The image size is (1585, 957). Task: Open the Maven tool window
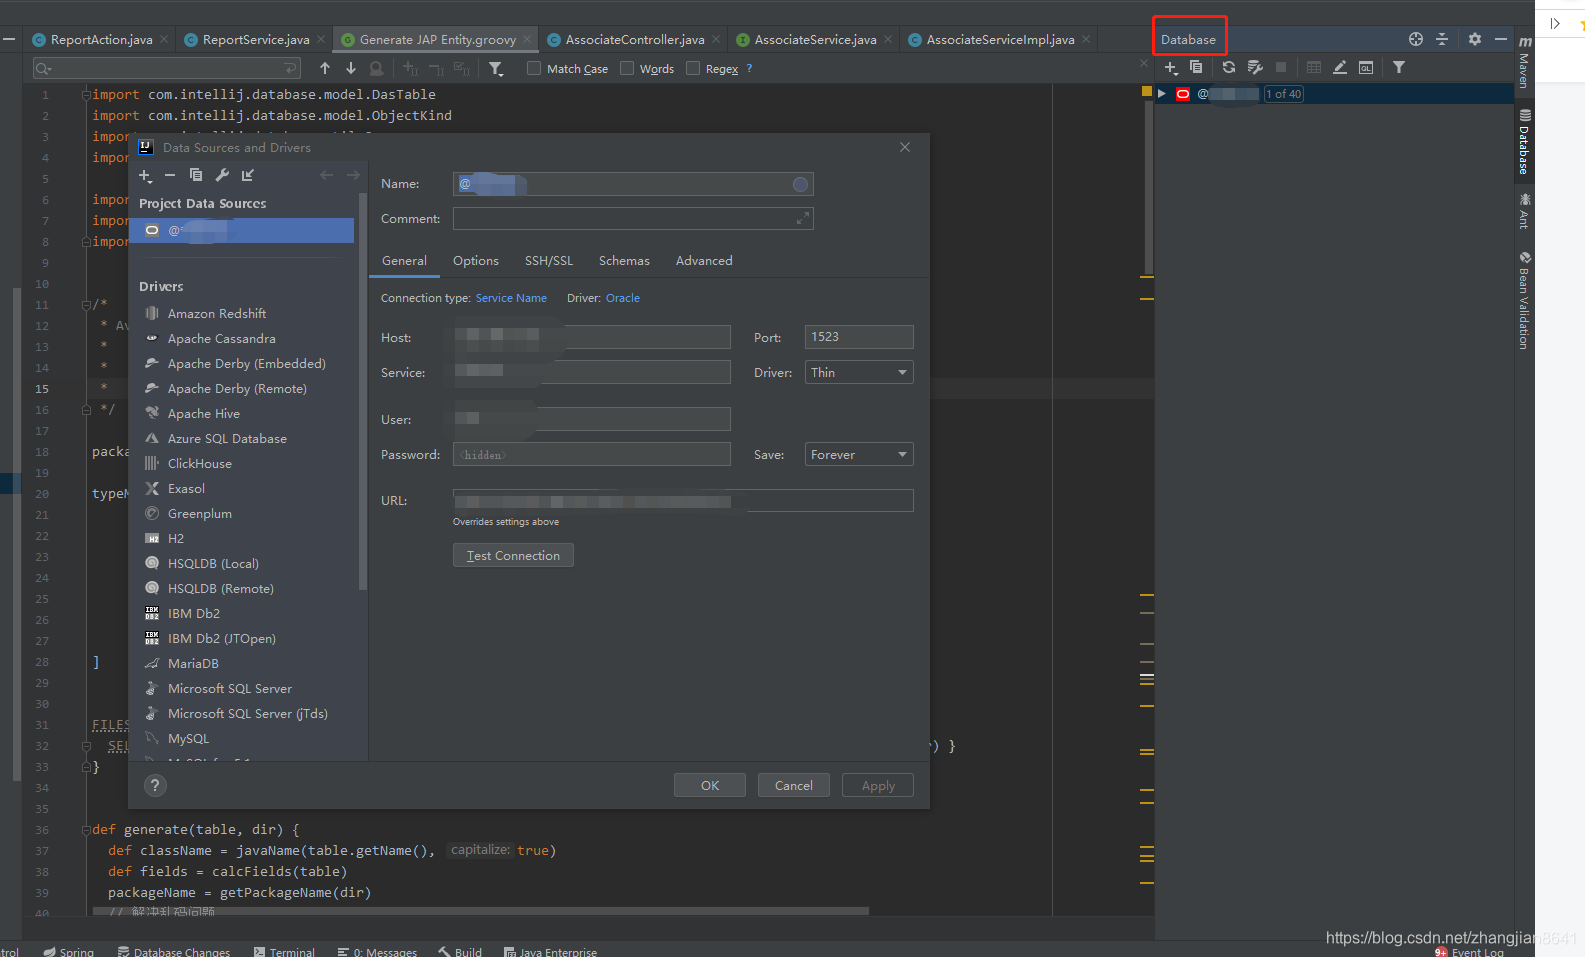point(1524,63)
